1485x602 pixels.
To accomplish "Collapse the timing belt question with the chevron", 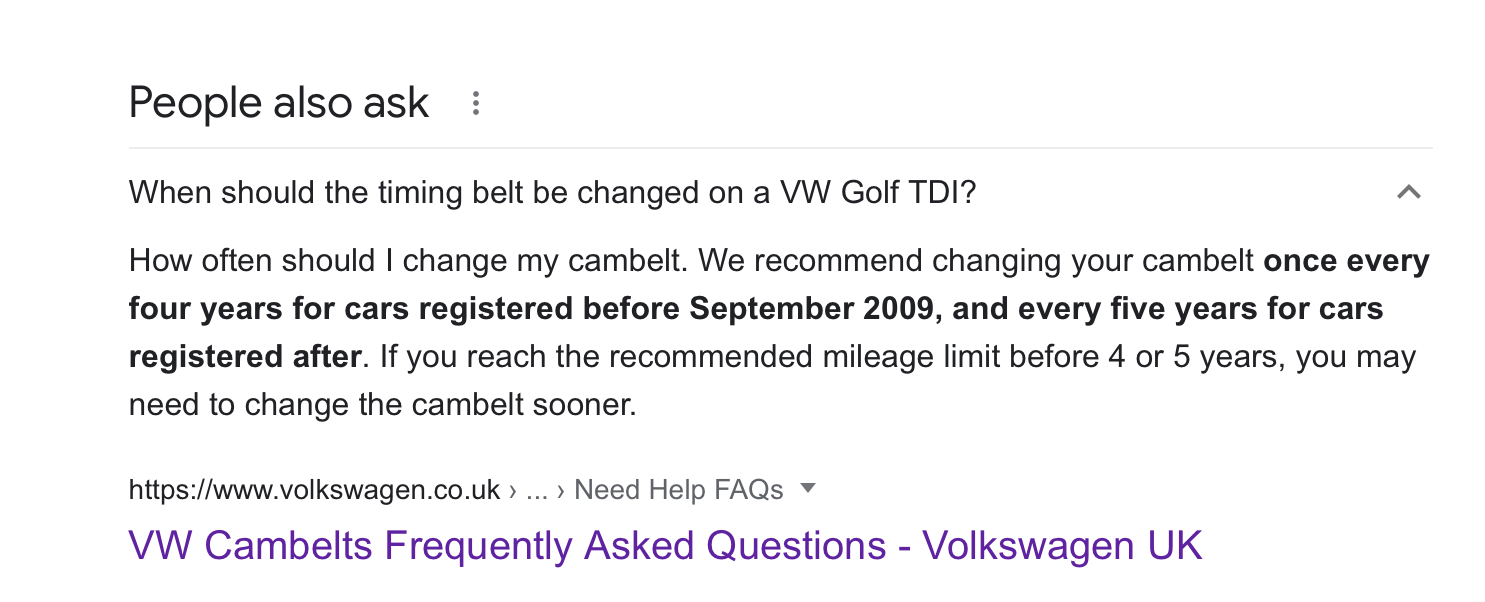I will click(1408, 192).
